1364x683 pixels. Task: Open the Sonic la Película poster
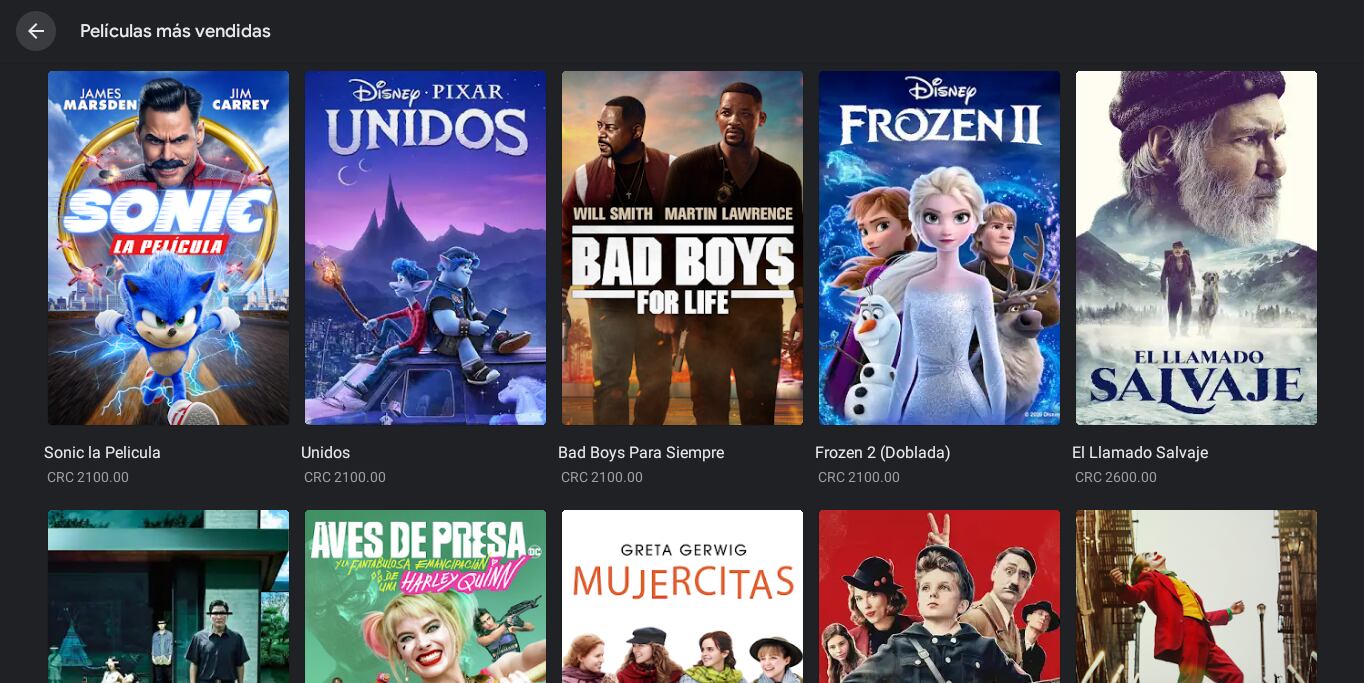pos(168,248)
